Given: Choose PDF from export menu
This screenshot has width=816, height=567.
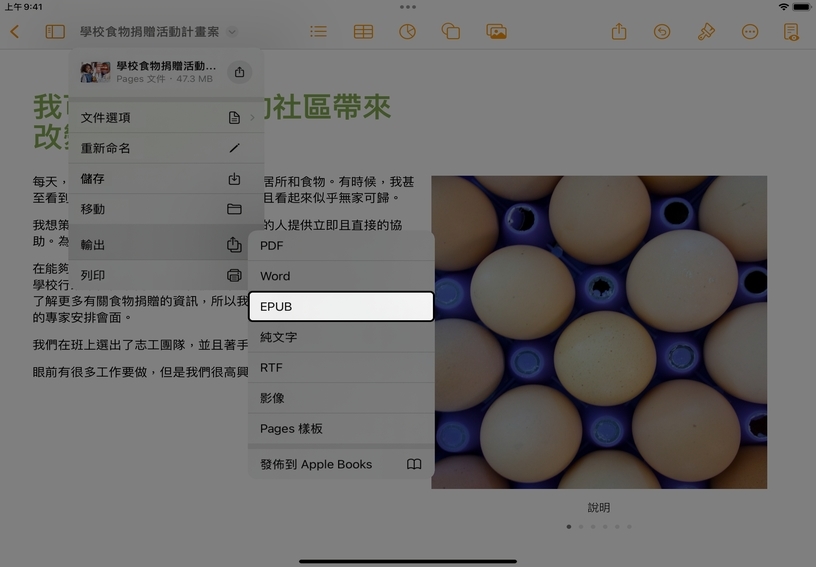Looking at the screenshot, I should 340,246.
